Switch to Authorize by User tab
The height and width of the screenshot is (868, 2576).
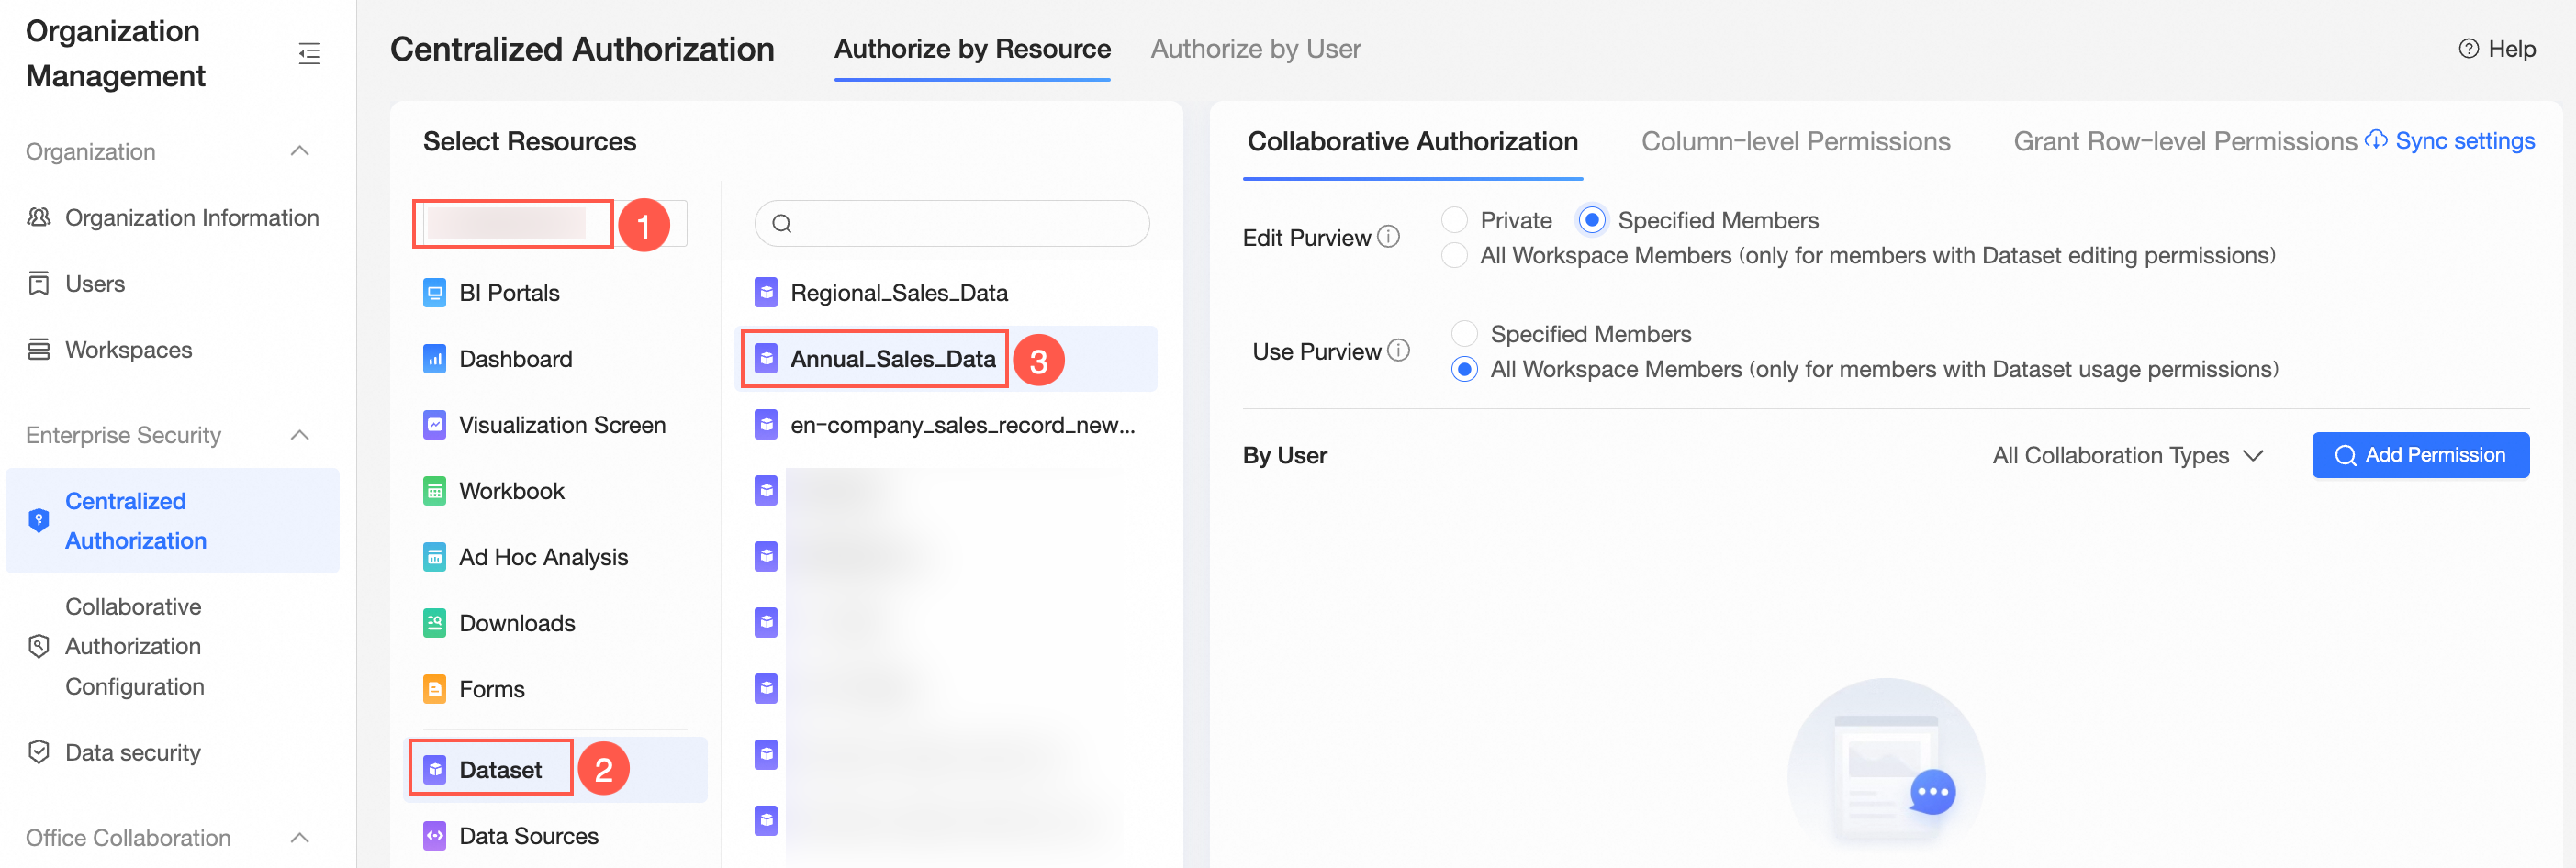coord(1255,49)
